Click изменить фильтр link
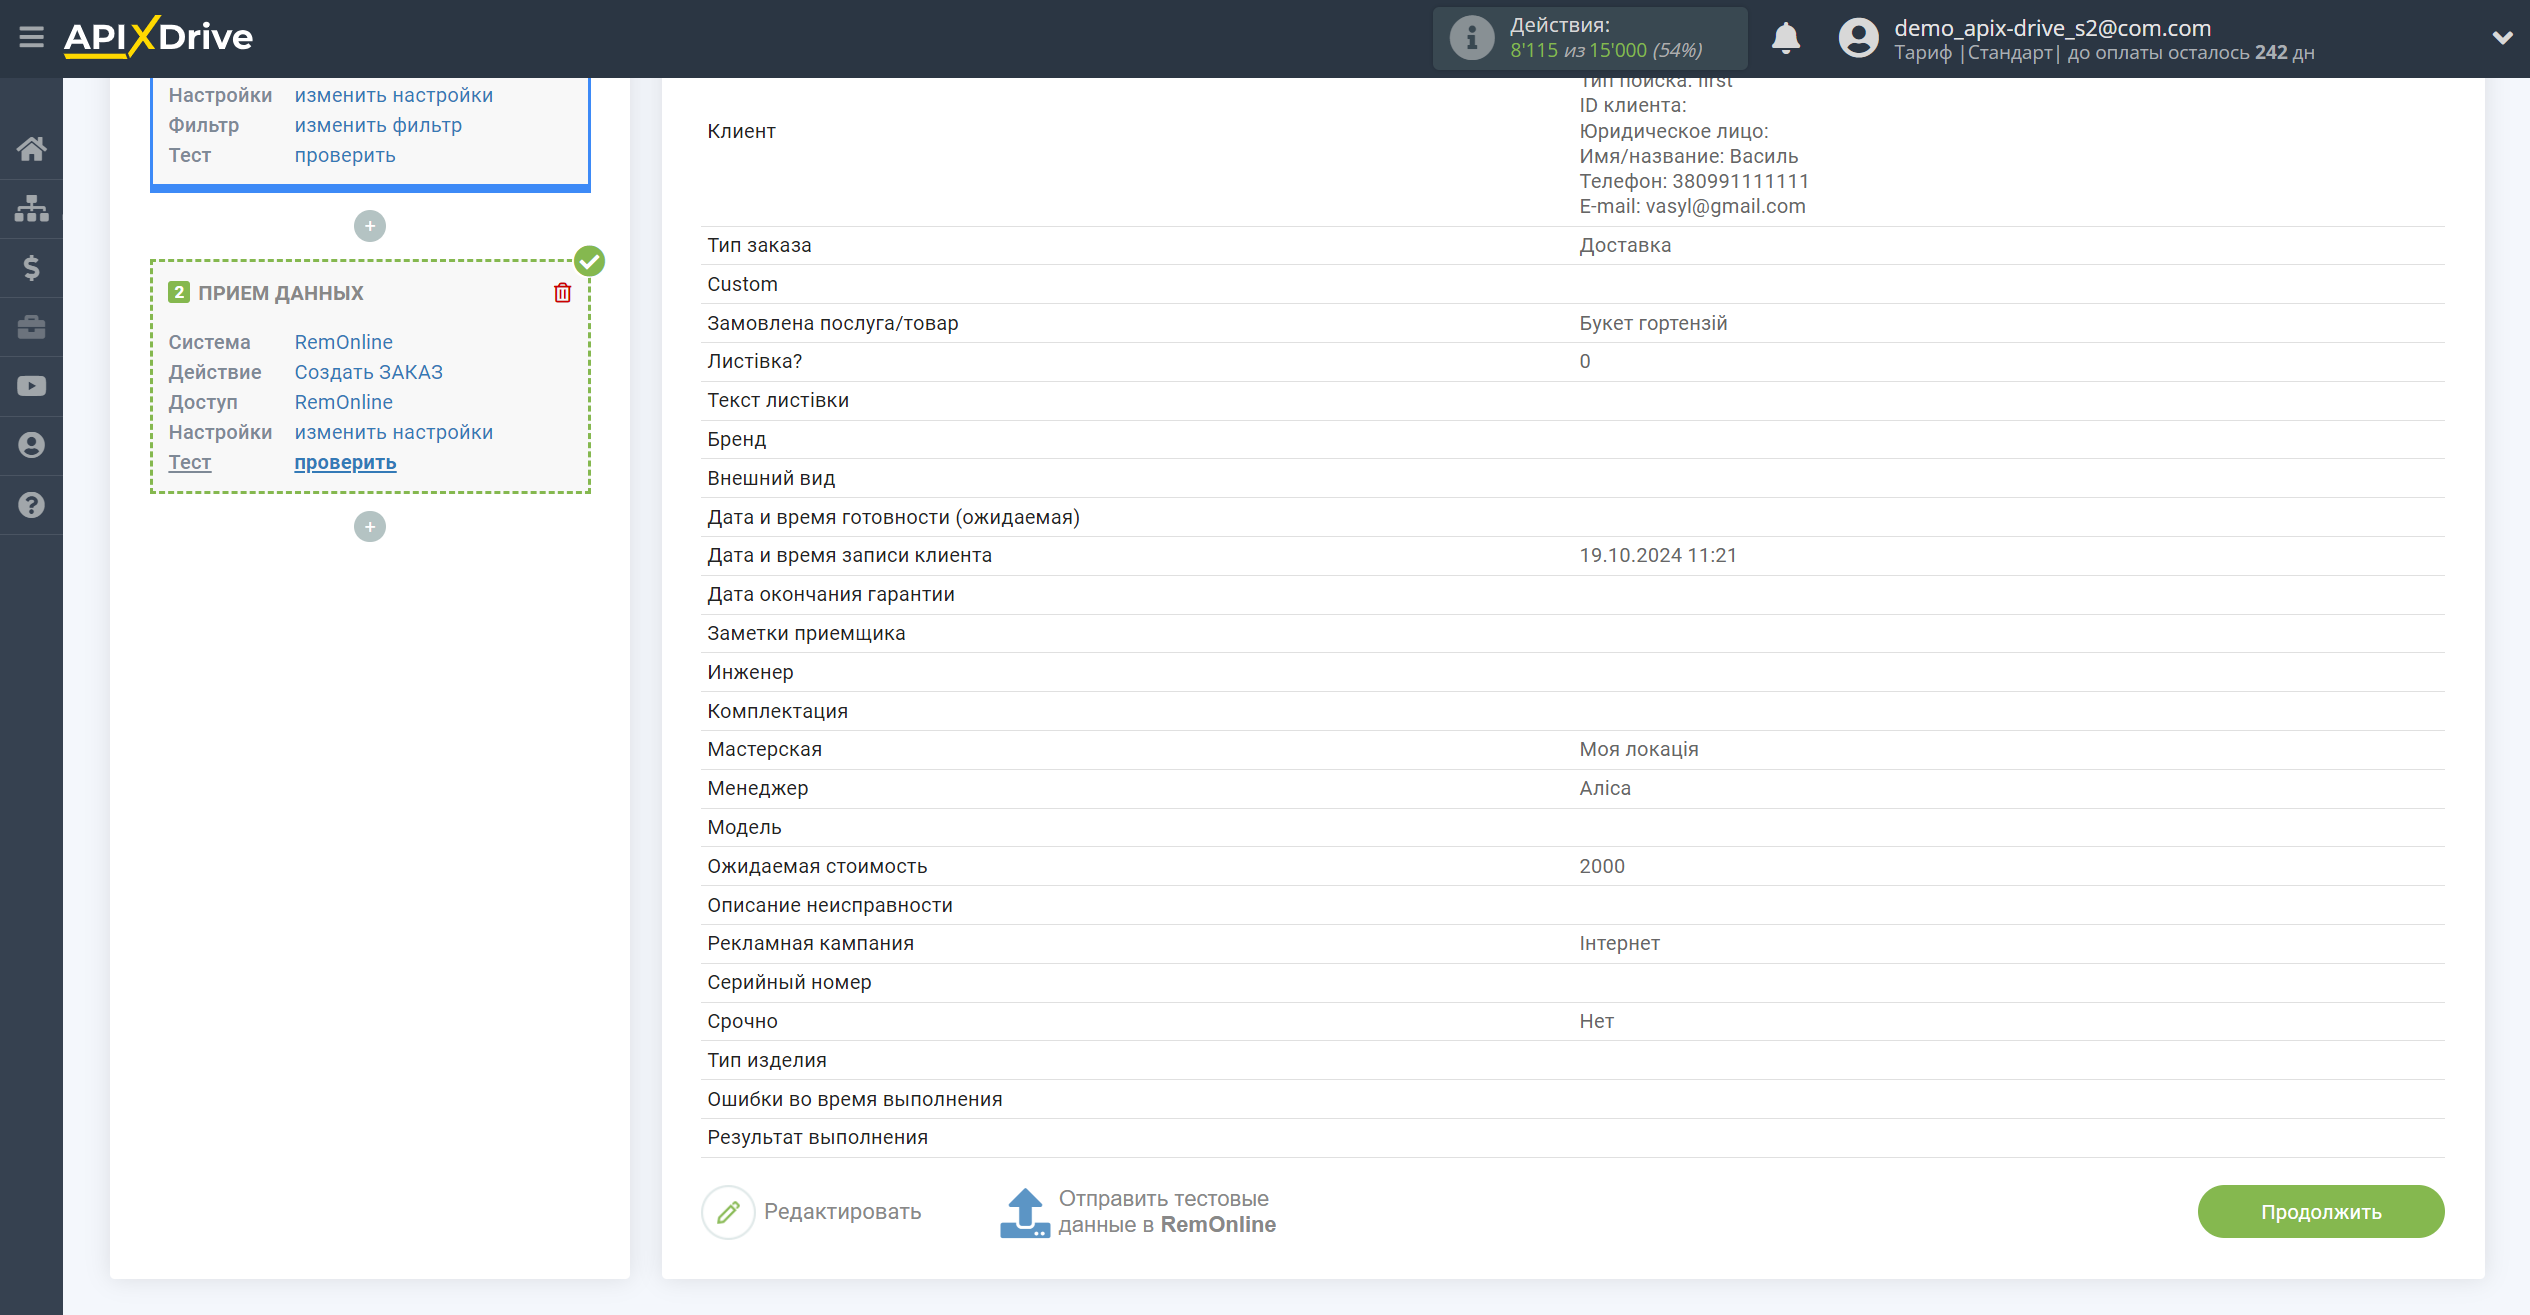The image size is (2530, 1315). pyautogui.click(x=378, y=125)
